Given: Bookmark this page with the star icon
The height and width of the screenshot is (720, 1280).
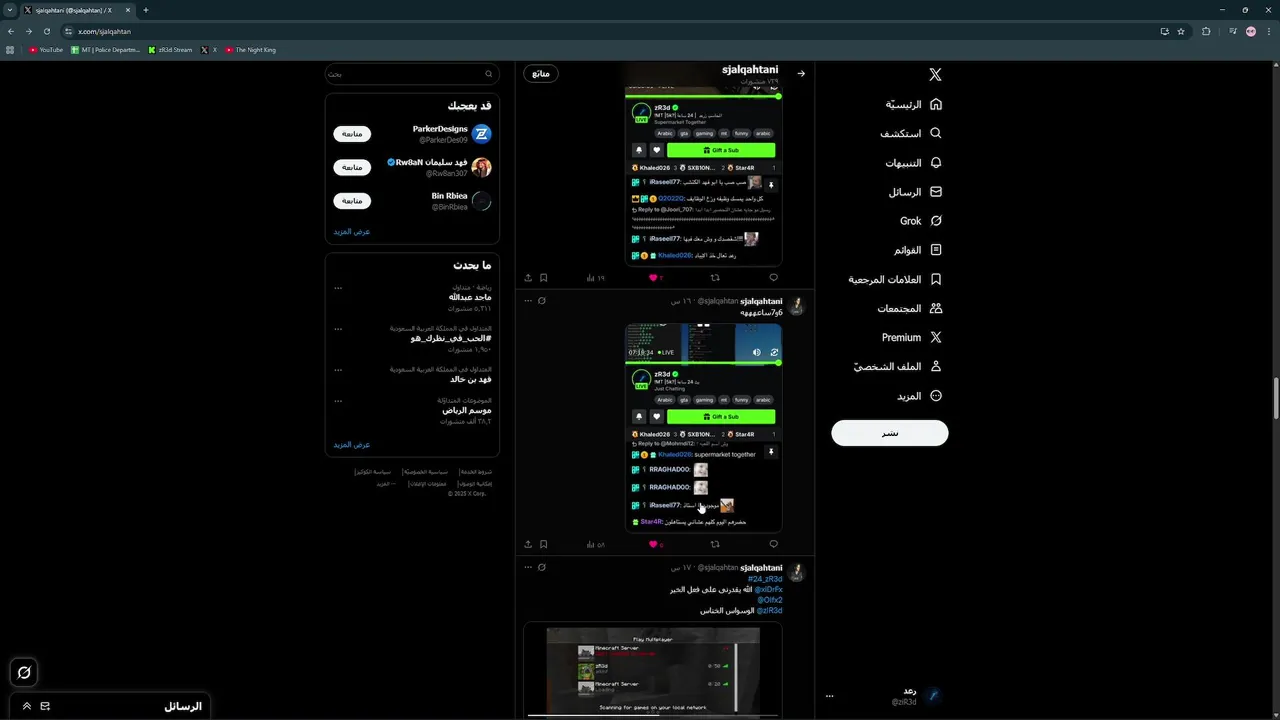Looking at the screenshot, I should 1181,31.
